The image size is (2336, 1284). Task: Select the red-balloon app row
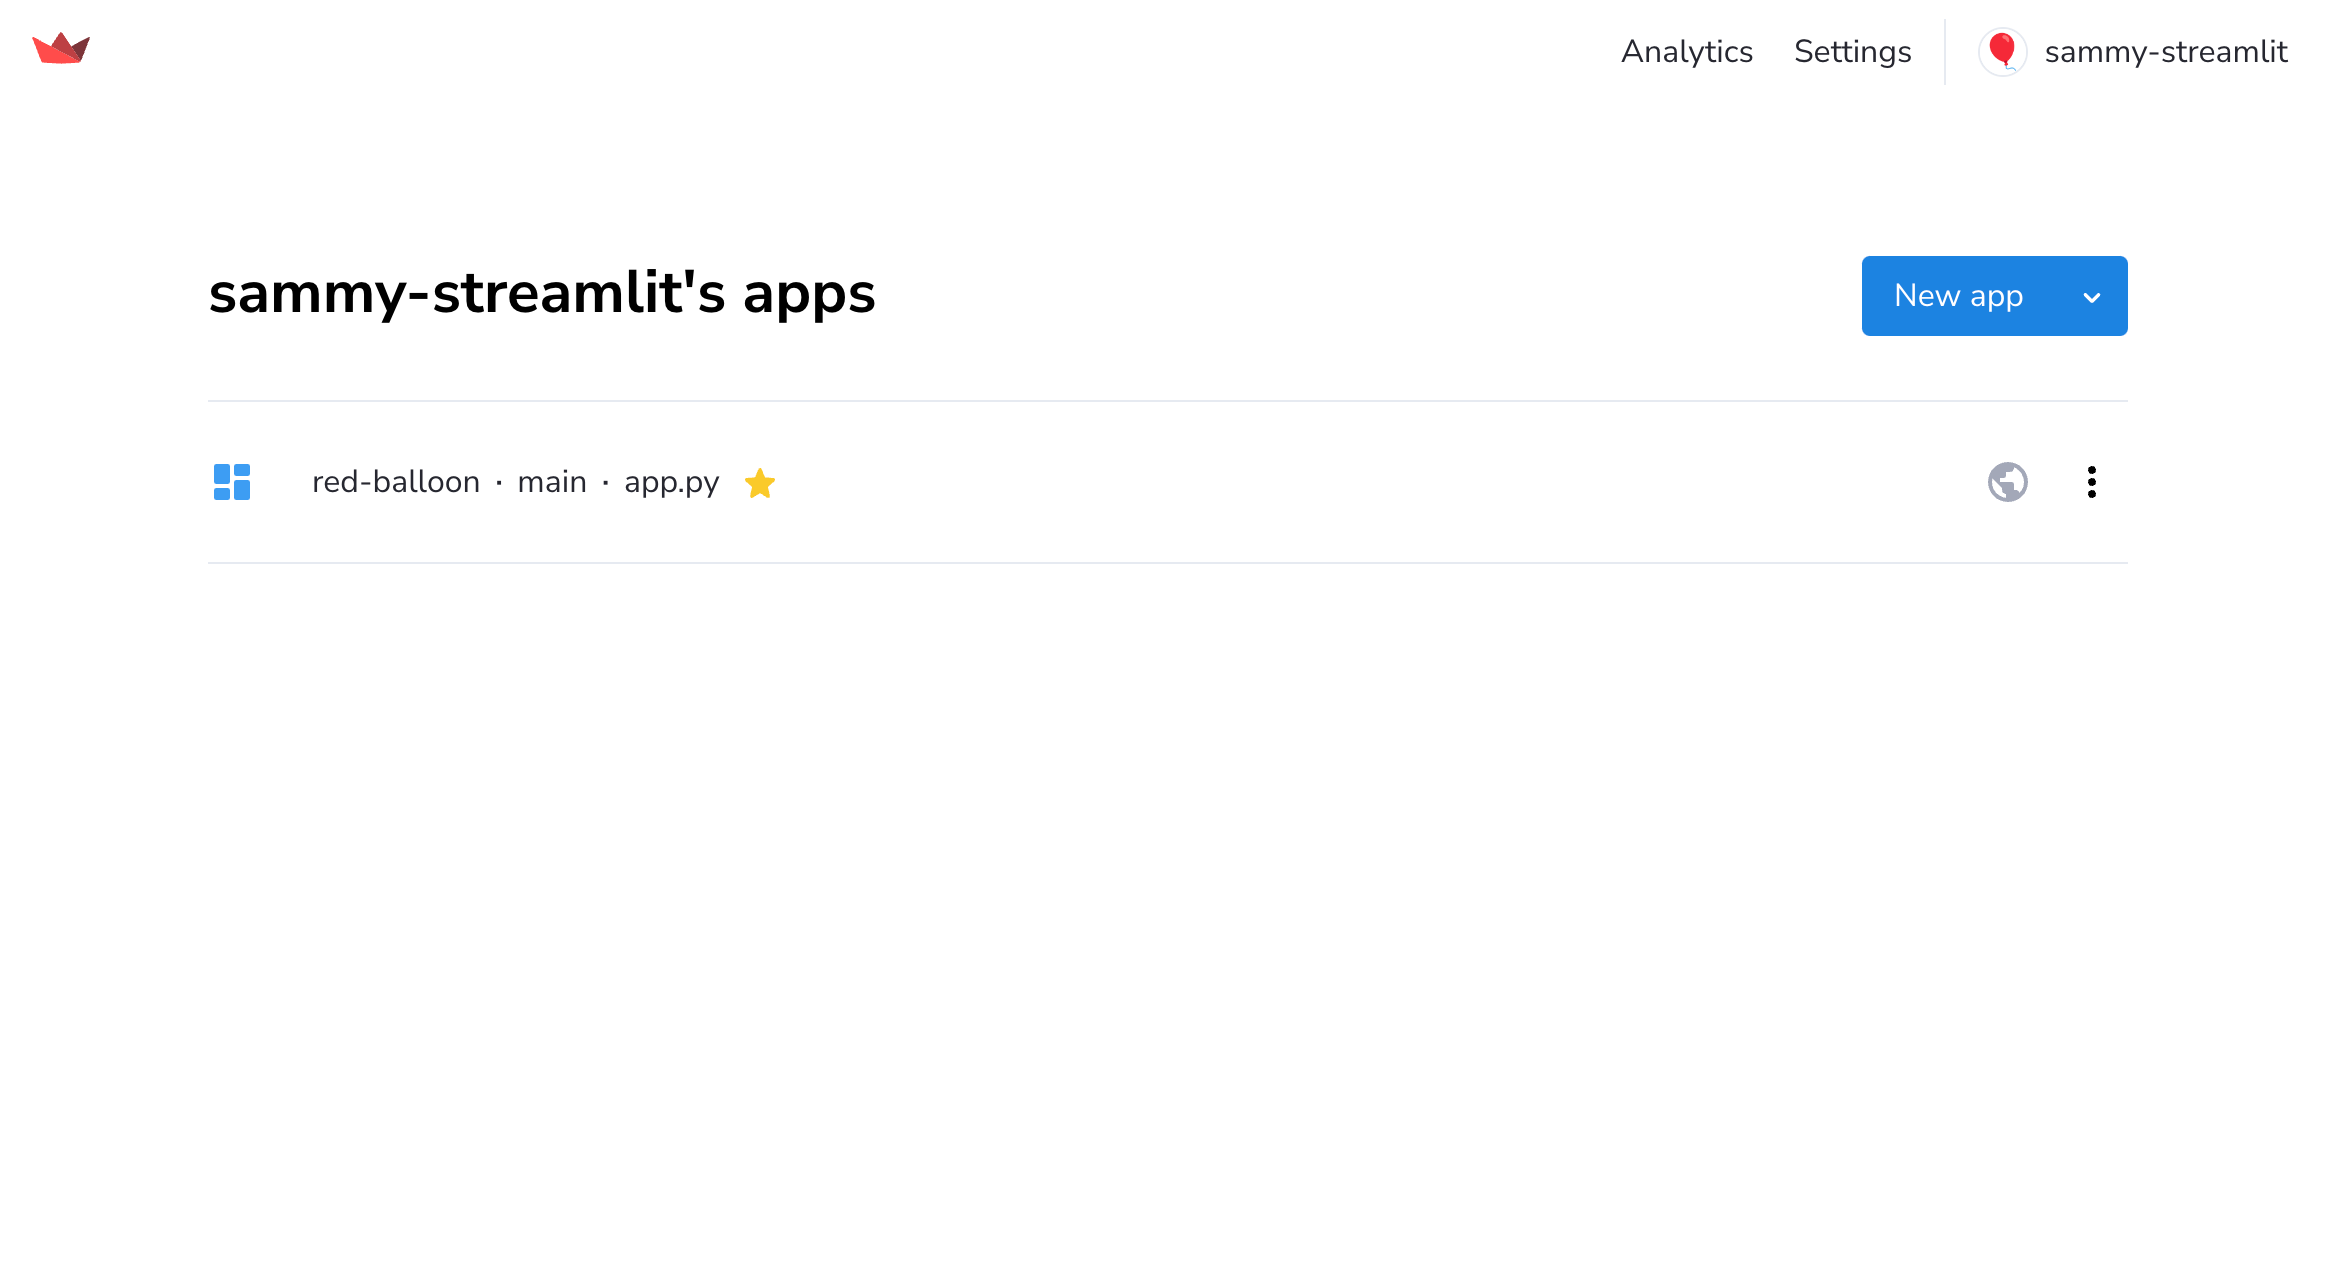pos(1168,481)
